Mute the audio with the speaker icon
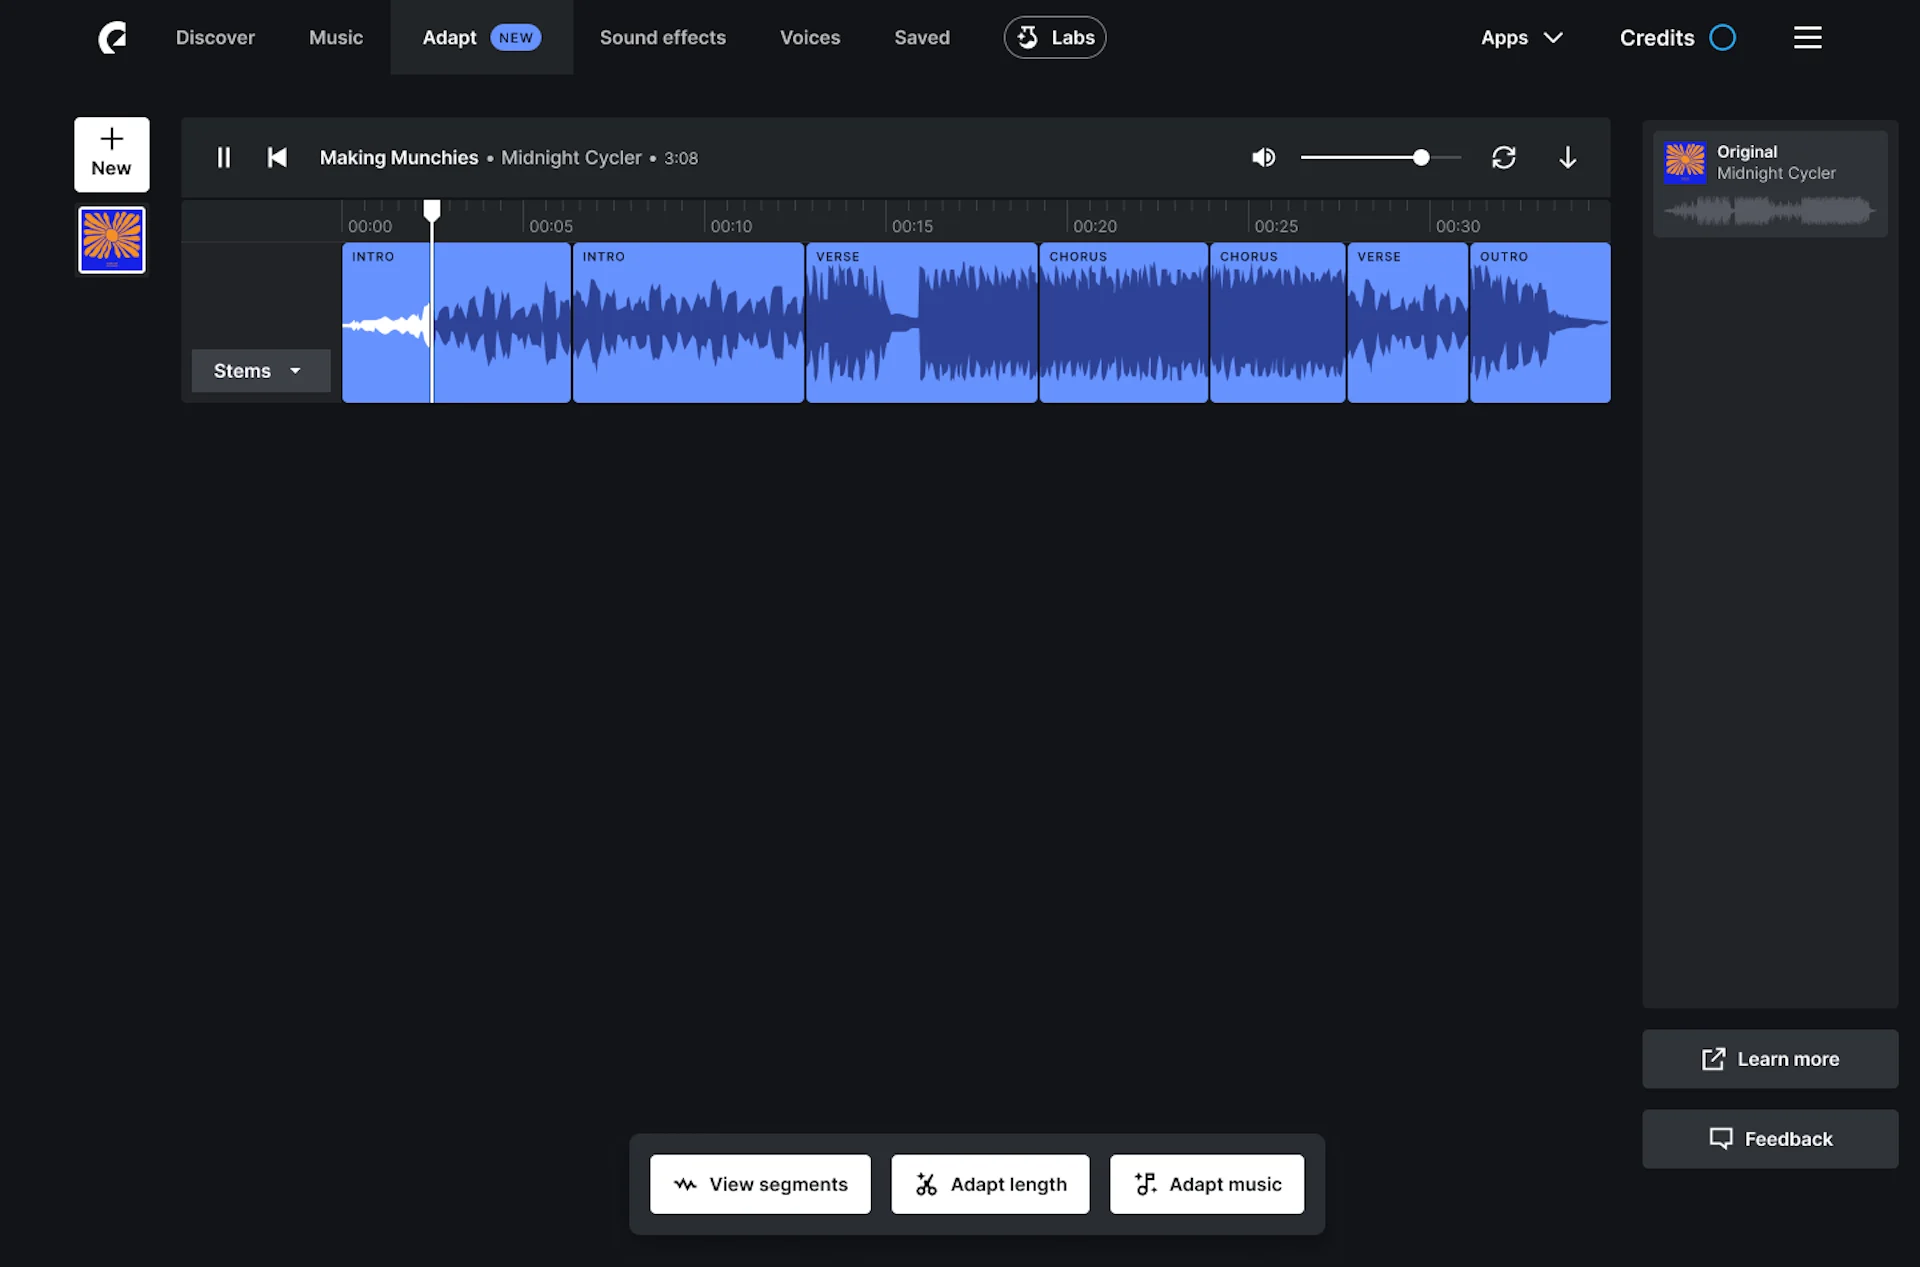 1263,157
